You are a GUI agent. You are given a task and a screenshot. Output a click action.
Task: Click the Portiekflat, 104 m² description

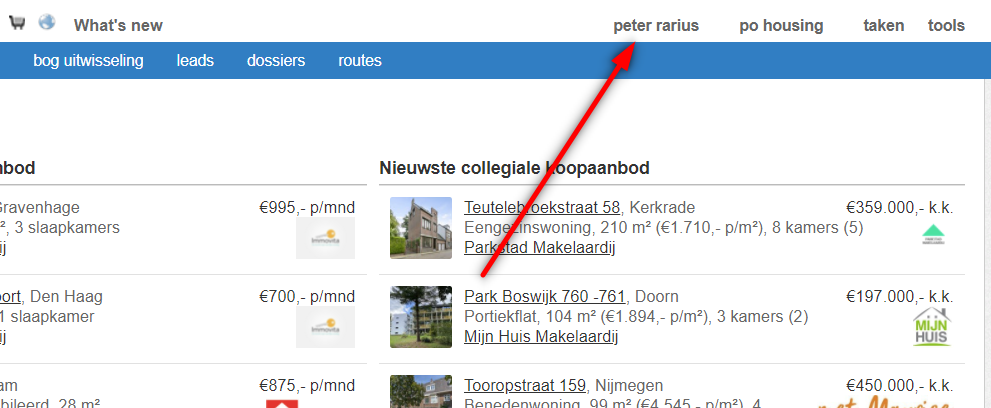636,316
